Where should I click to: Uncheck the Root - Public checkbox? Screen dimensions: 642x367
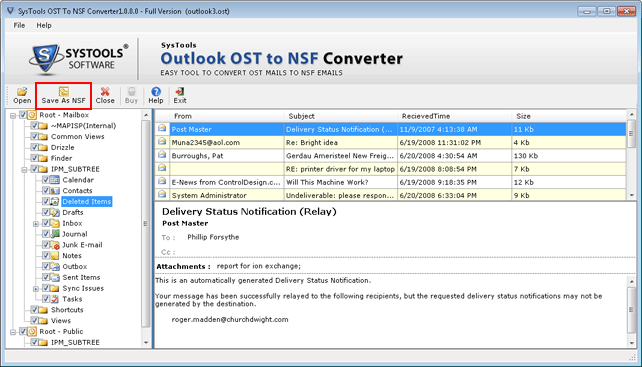(23, 331)
